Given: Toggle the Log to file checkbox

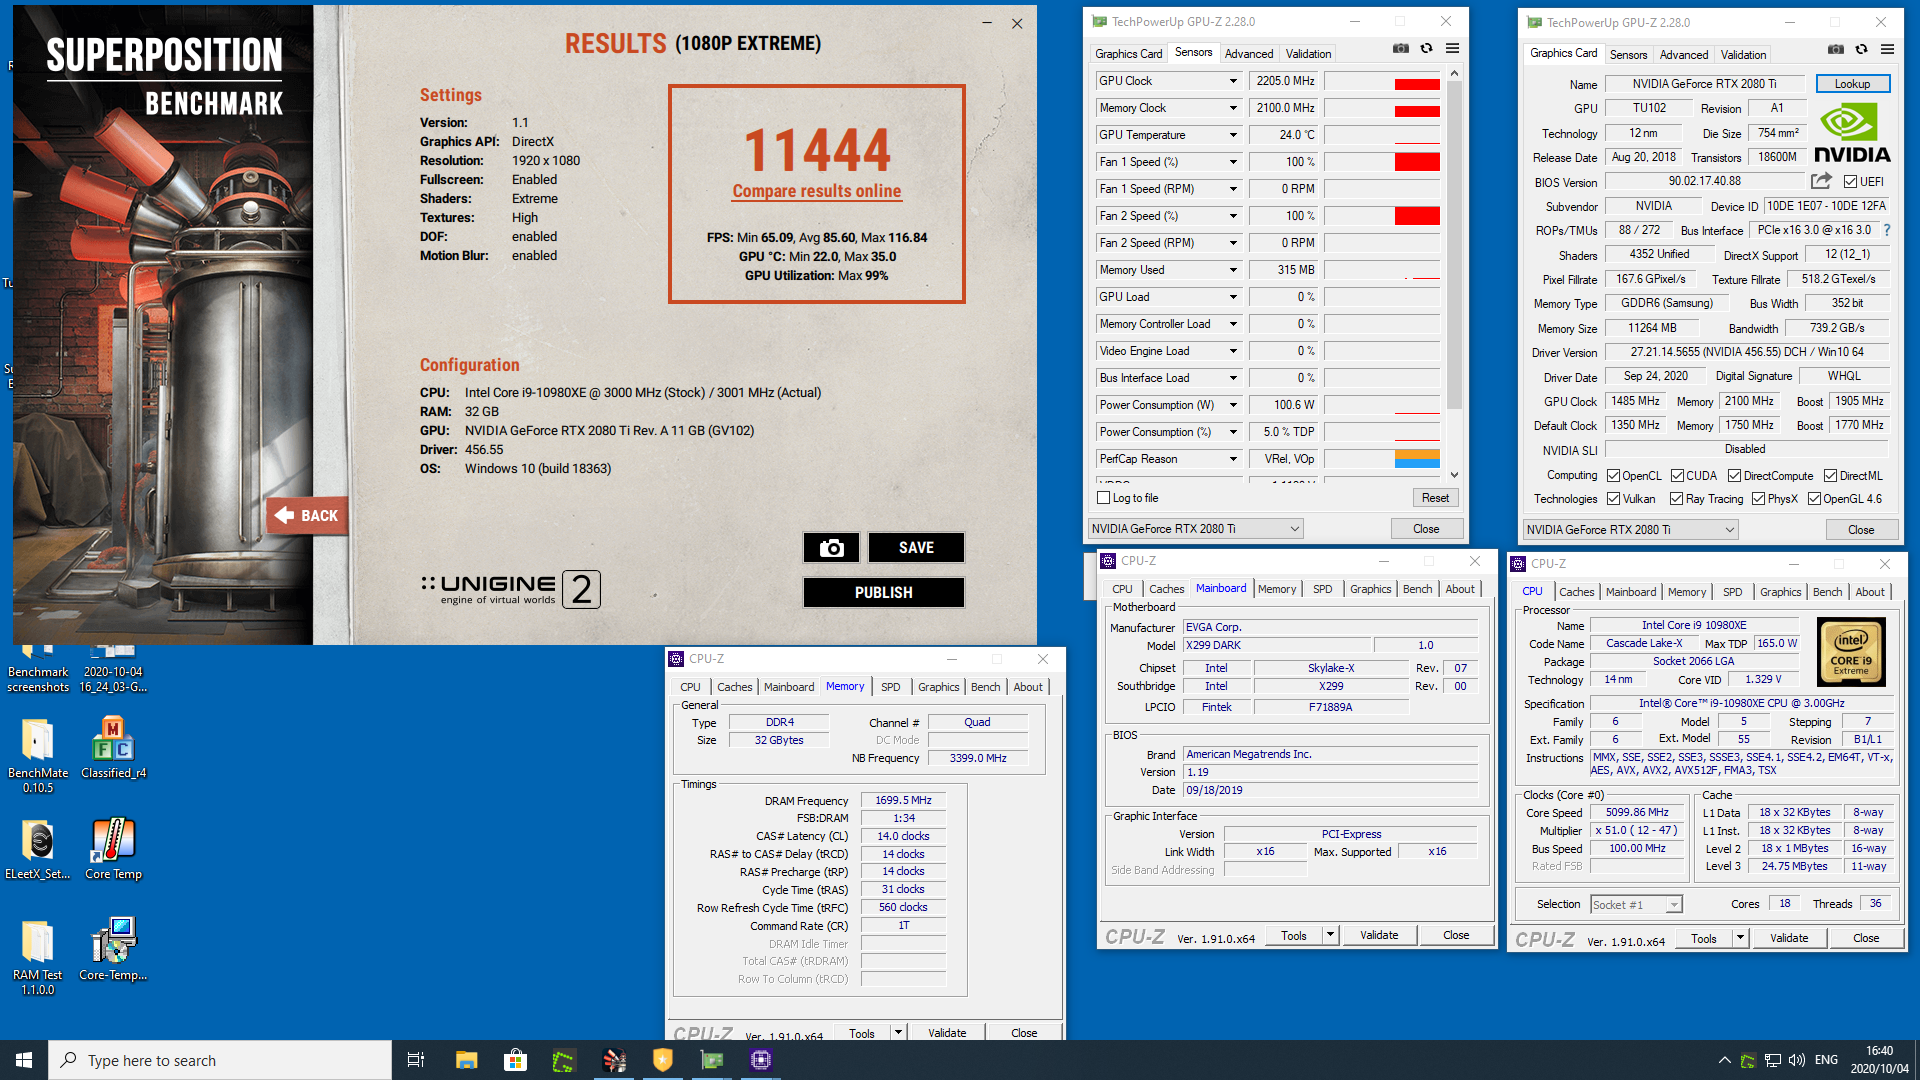Looking at the screenshot, I should 1104,498.
